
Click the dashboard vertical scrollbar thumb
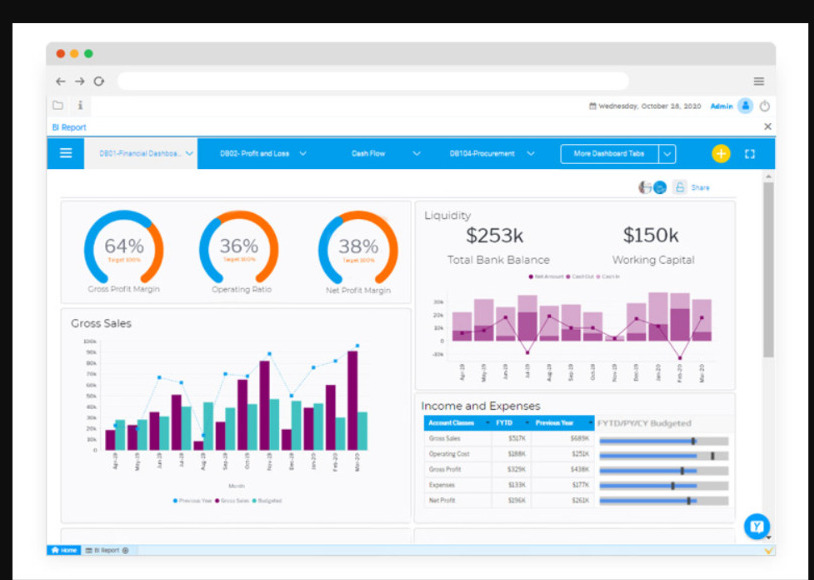coord(768,269)
